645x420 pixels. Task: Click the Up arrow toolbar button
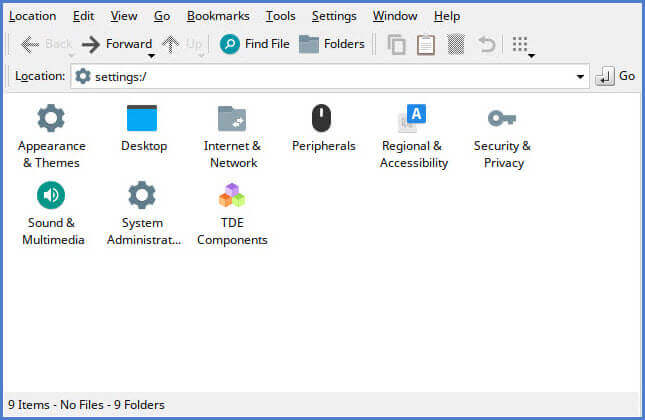[x=180, y=44]
